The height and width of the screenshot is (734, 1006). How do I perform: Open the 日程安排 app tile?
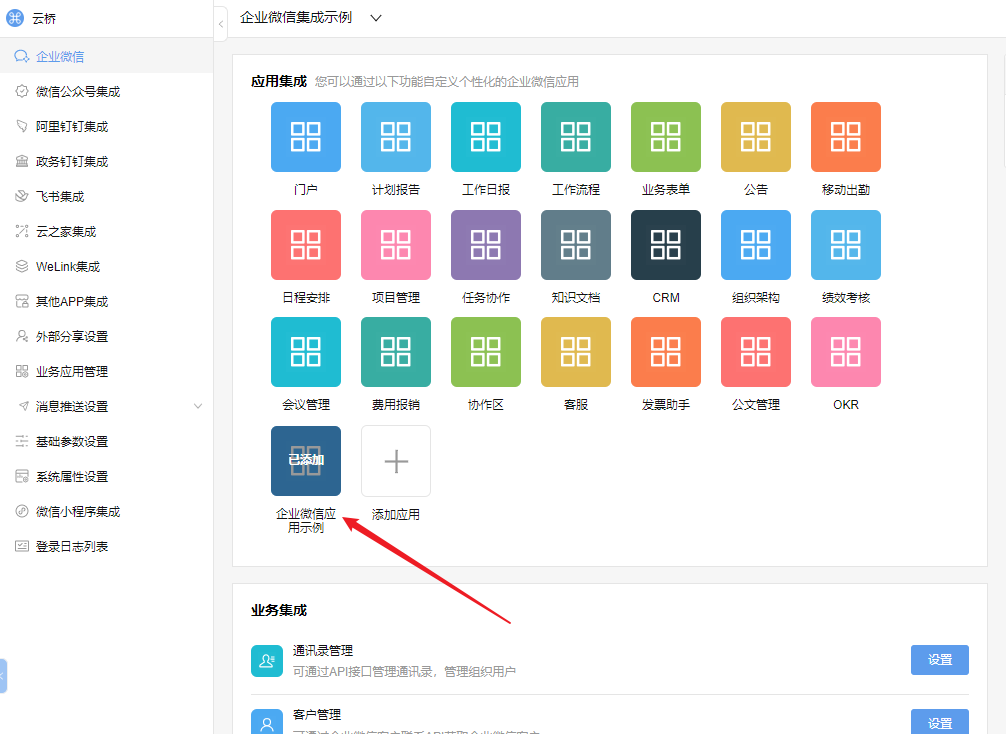click(305, 244)
